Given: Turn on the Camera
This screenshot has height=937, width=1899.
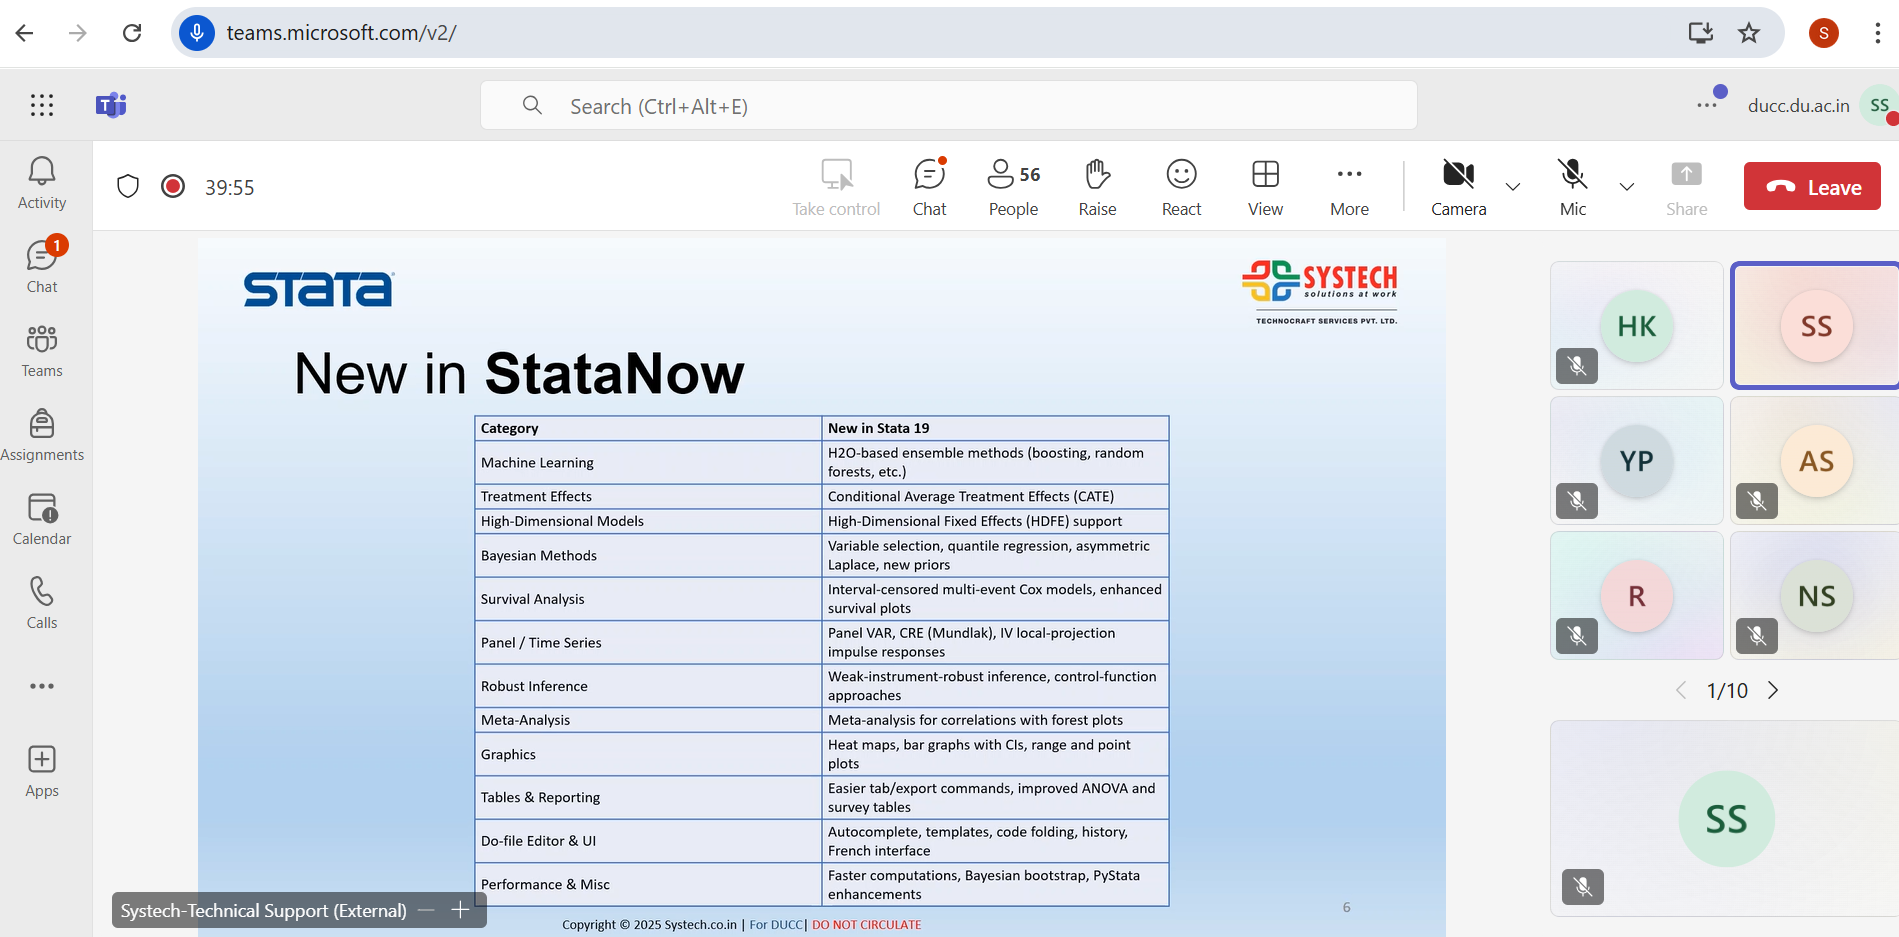Looking at the screenshot, I should [x=1458, y=187].
